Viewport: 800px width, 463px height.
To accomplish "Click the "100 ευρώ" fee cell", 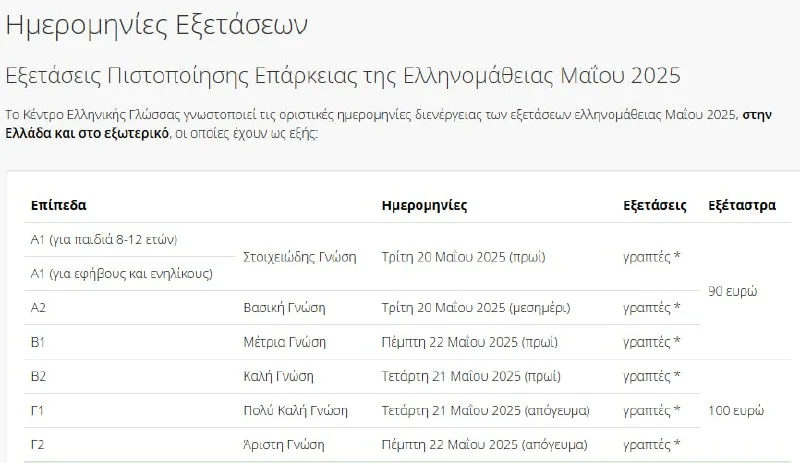I will tap(736, 410).
